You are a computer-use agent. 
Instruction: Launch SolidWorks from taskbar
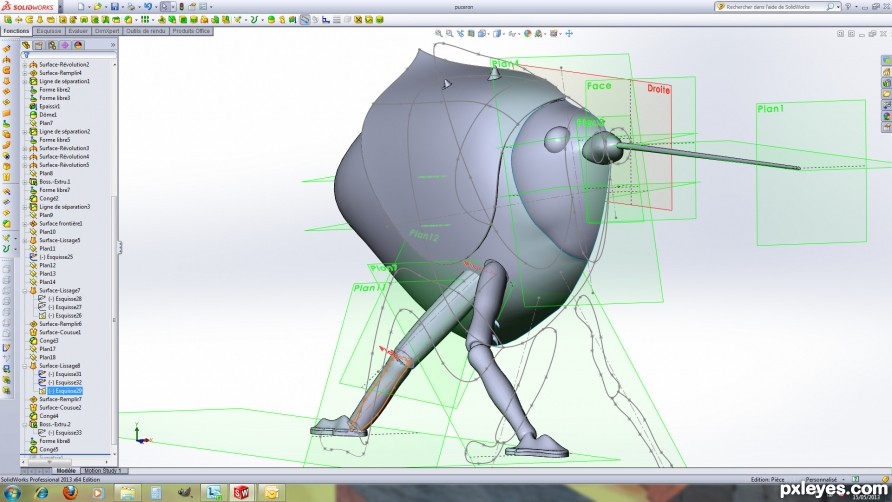(x=241, y=492)
